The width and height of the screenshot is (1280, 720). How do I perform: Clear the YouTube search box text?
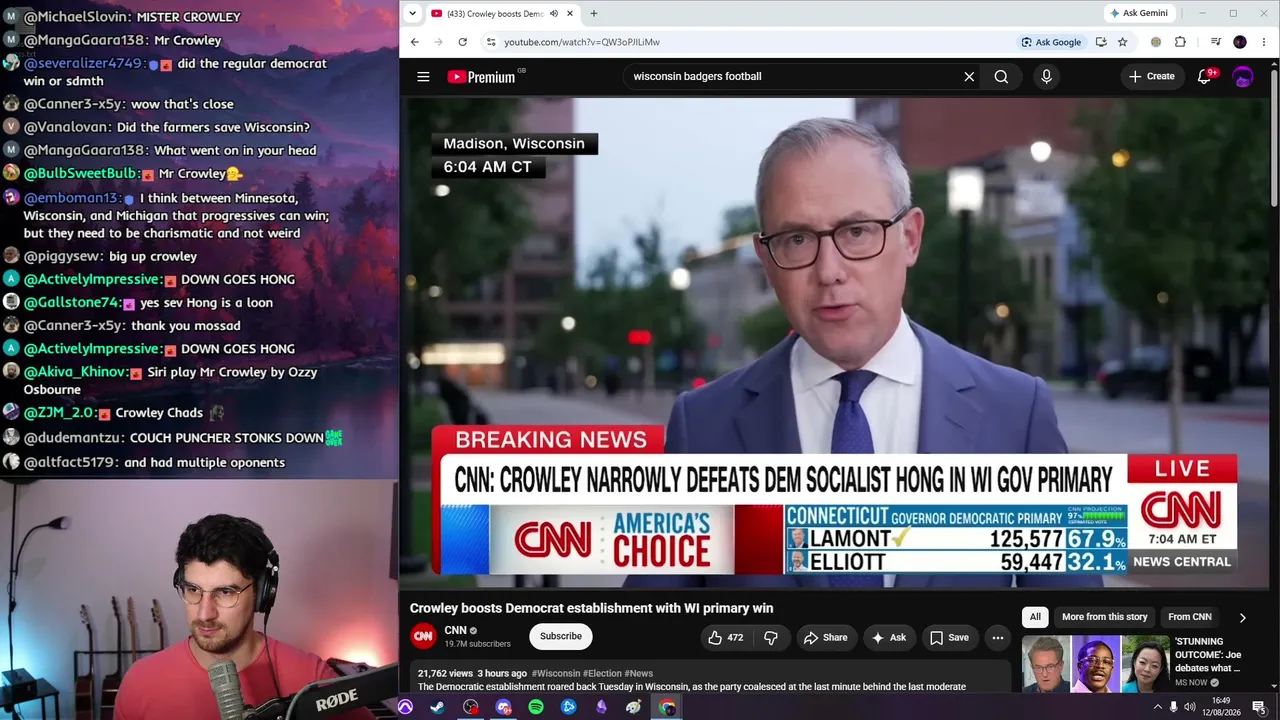969,76
